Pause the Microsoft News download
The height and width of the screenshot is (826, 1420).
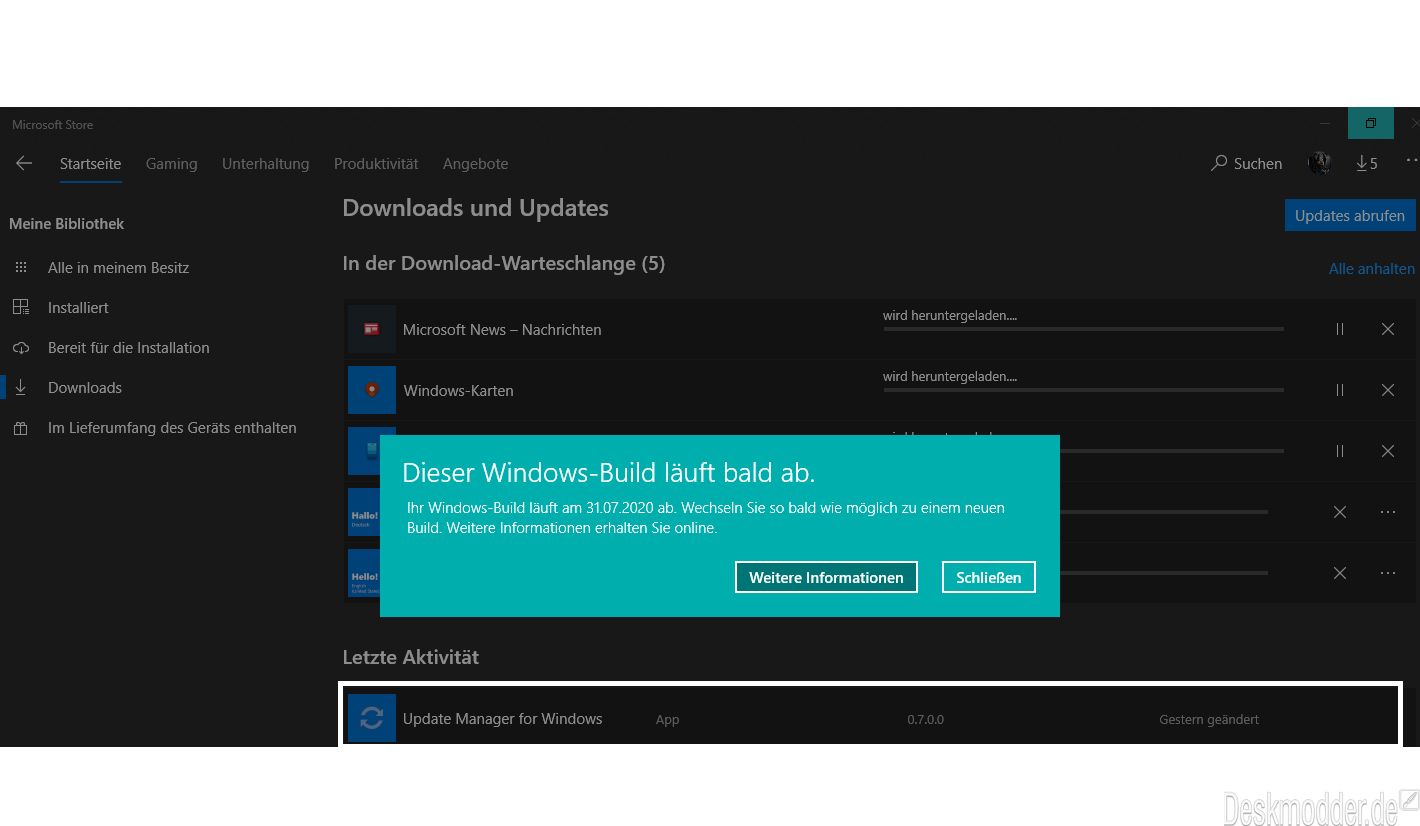(x=1340, y=329)
